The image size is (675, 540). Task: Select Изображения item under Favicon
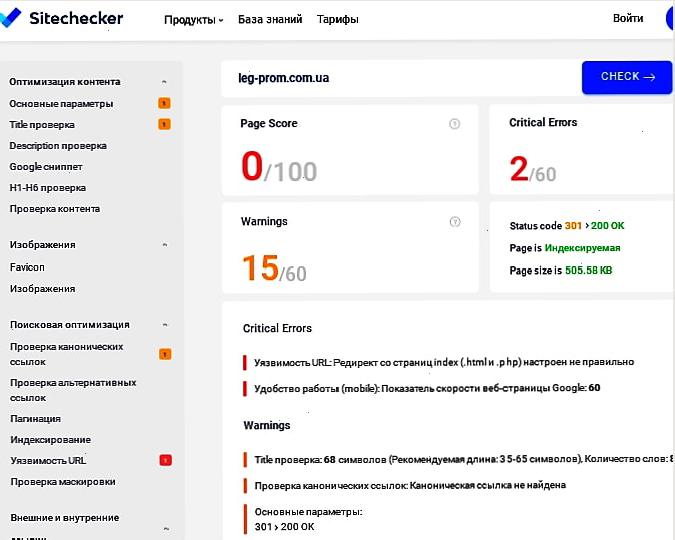coord(43,289)
